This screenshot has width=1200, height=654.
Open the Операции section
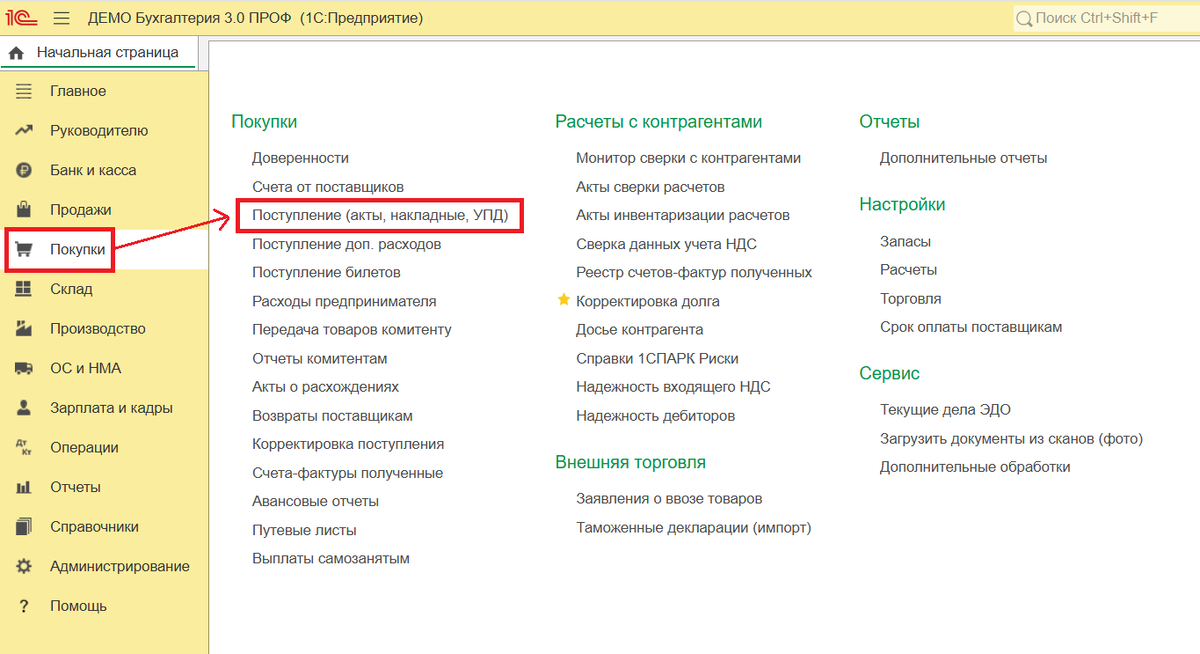point(84,448)
